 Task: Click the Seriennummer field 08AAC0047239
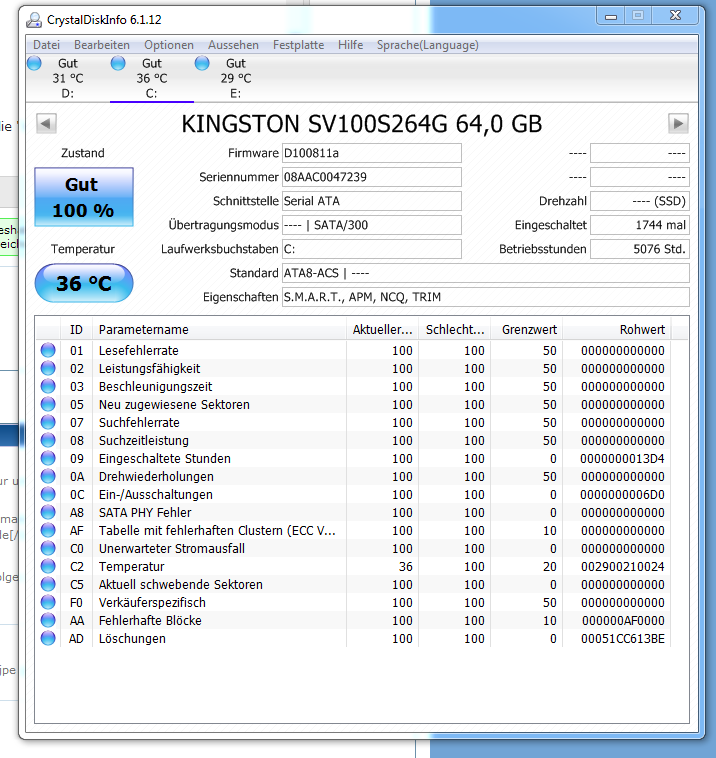371,177
